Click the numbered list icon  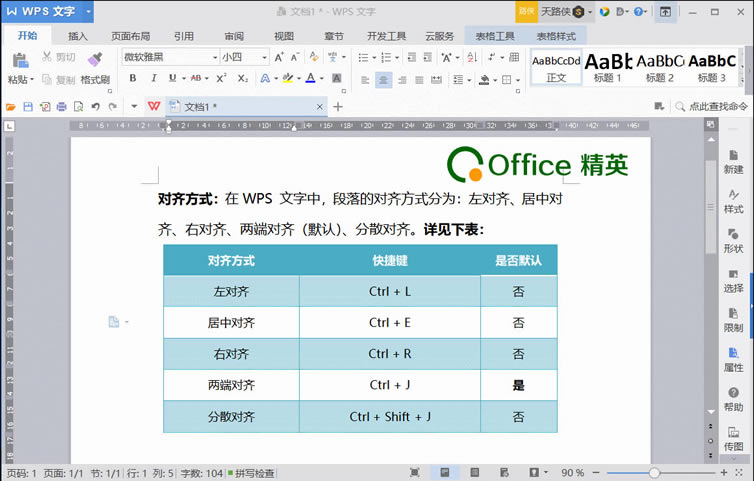pos(386,58)
